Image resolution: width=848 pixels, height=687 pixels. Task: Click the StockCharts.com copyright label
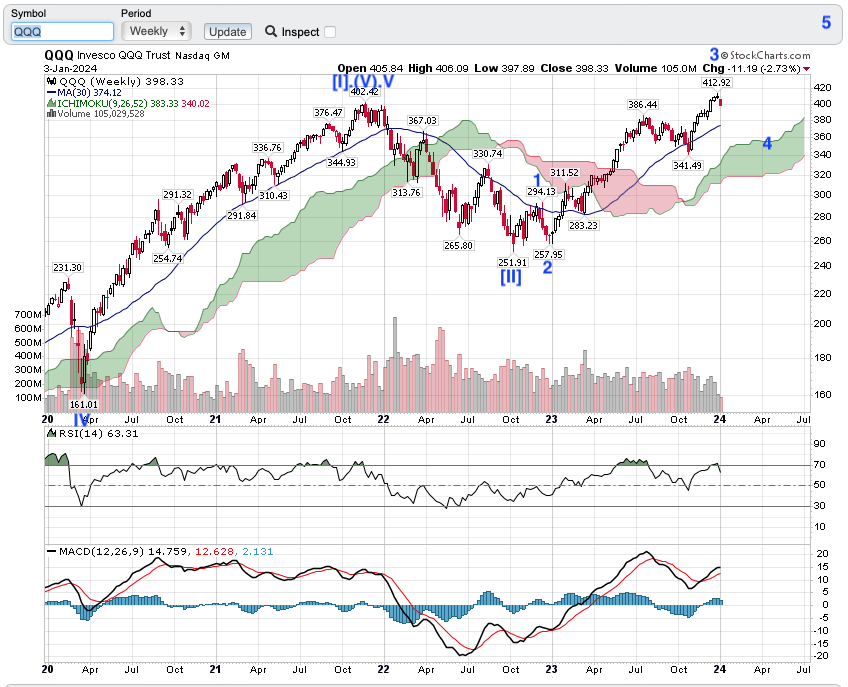point(766,55)
